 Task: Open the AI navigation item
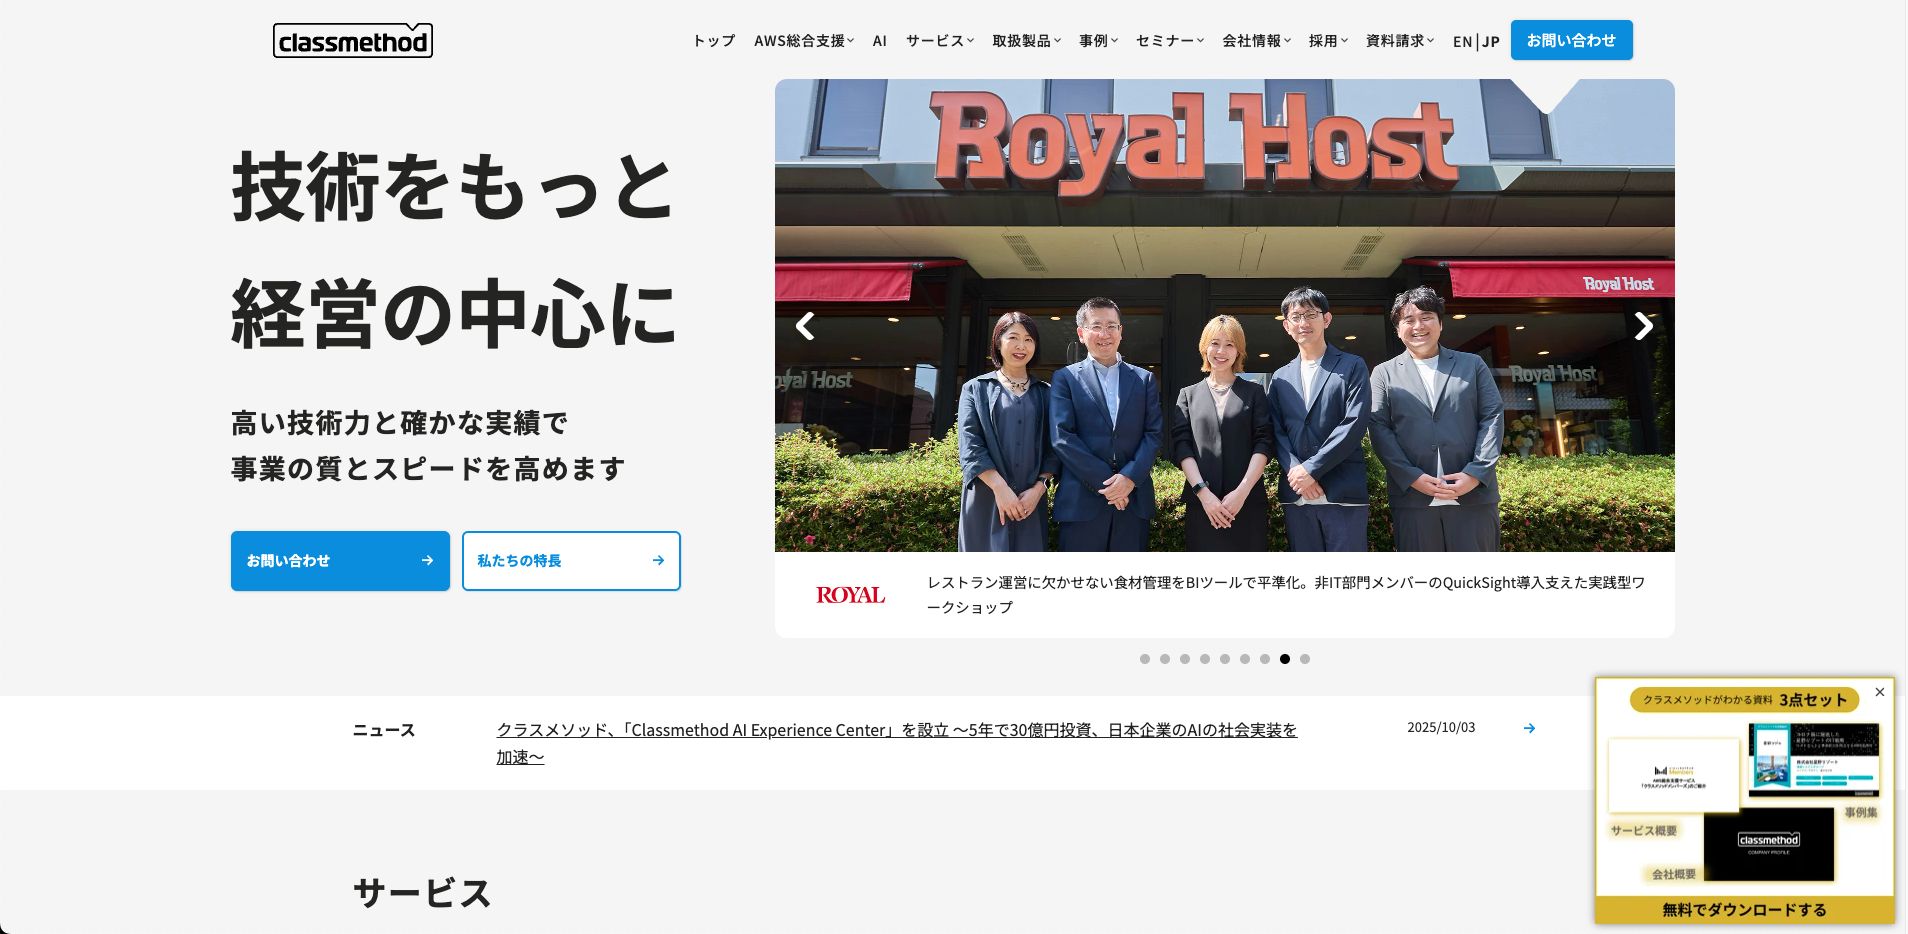pyautogui.click(x=880, y=41)
